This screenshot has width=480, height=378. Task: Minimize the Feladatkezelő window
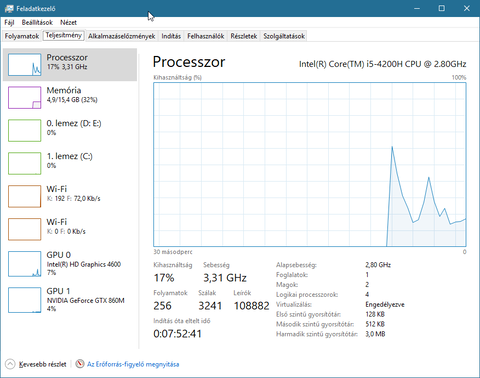click(417, 8)
